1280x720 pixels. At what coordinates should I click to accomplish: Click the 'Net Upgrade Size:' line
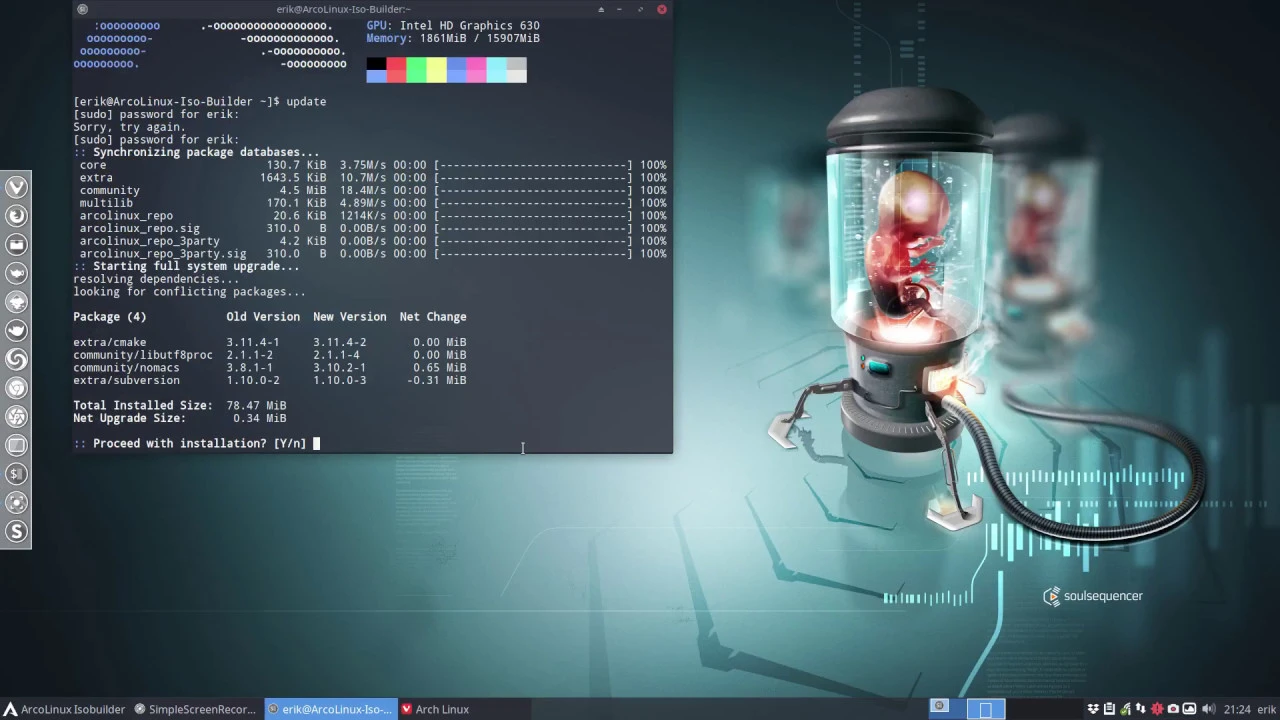click(x=180, y=419)
